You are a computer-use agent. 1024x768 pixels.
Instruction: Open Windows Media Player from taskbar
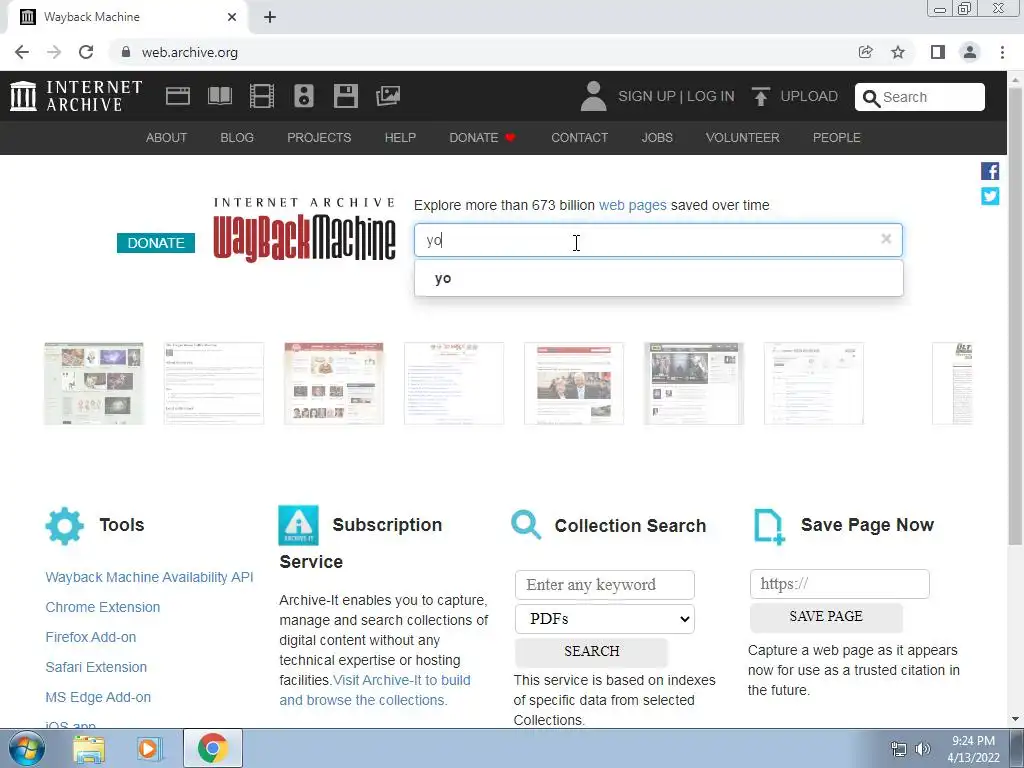148,748
